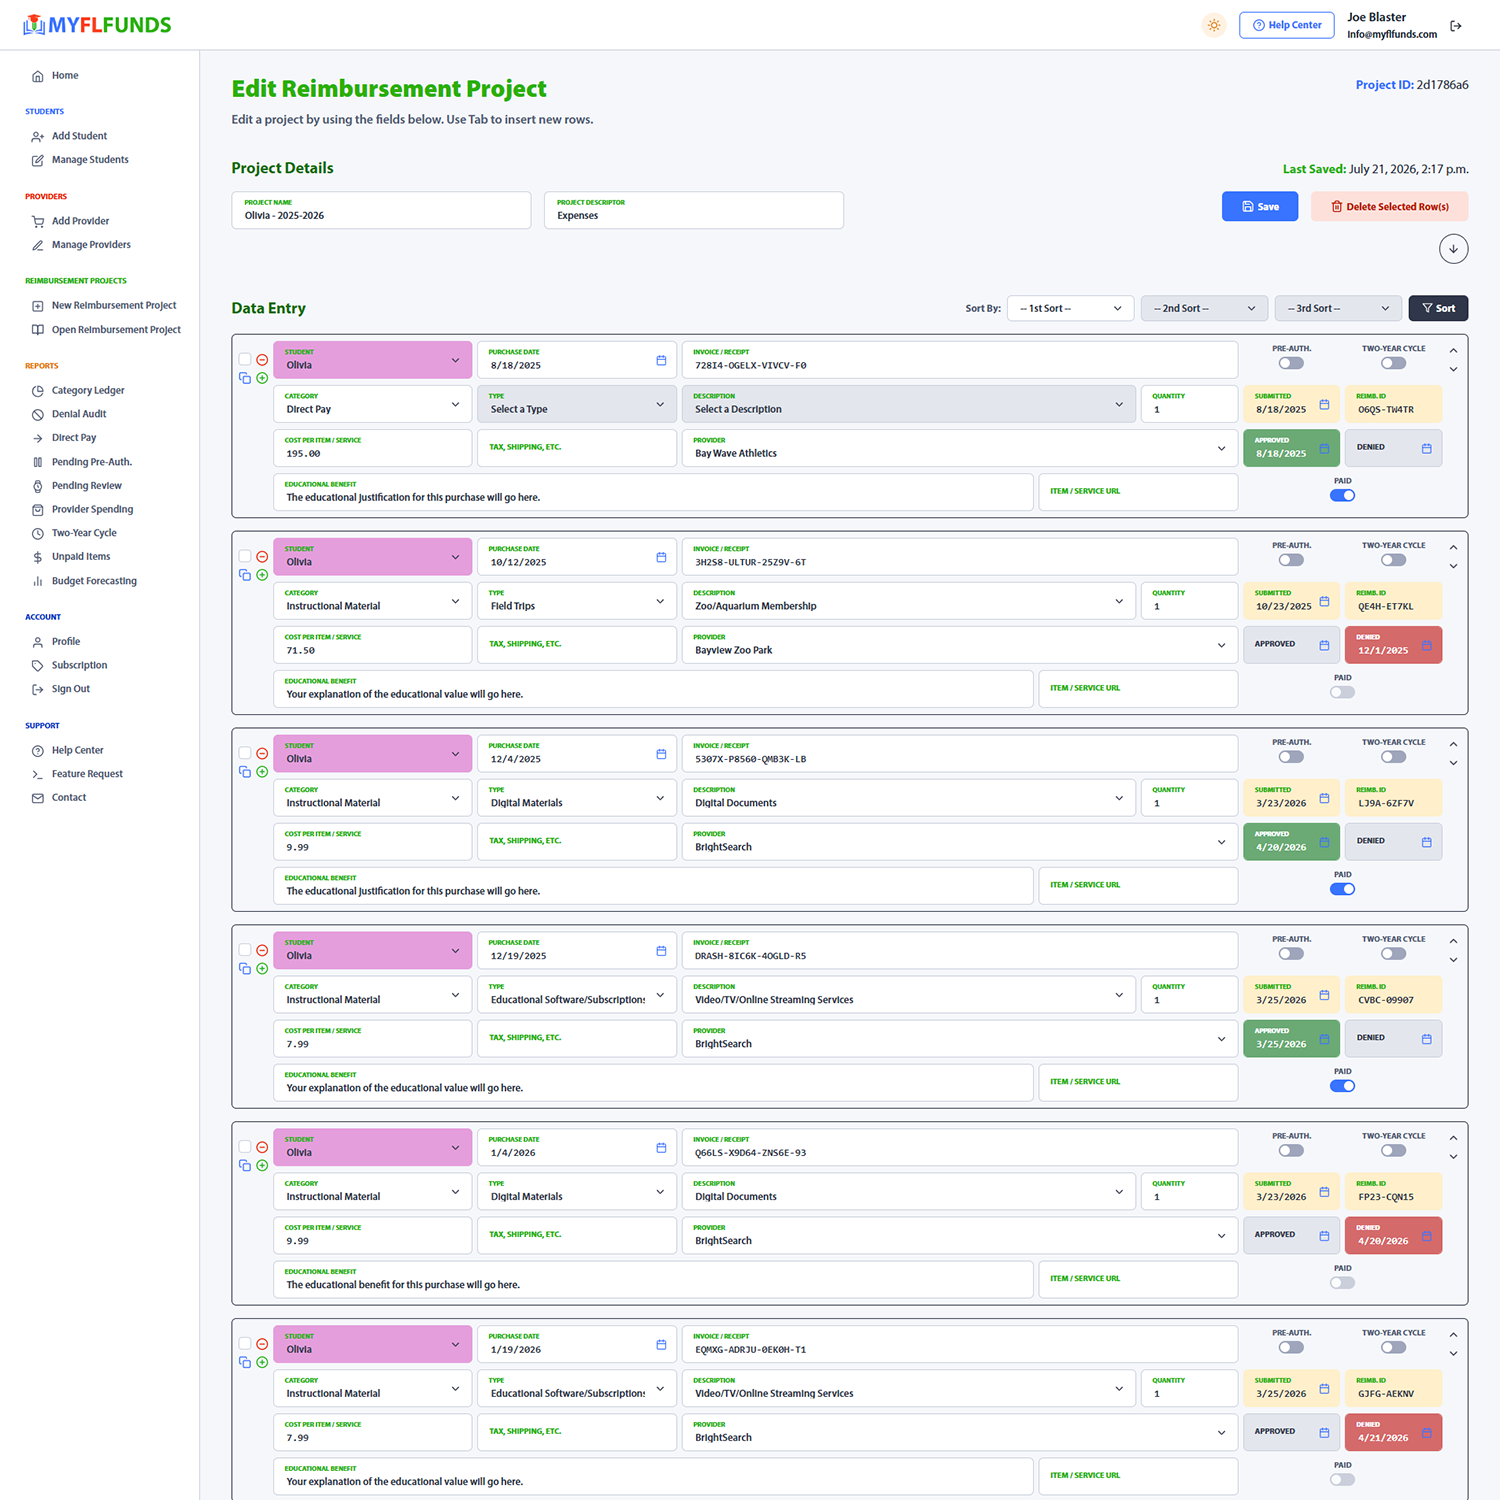
Task: Move the first entry down with chevron arrow
Action: pos(1454,370)
